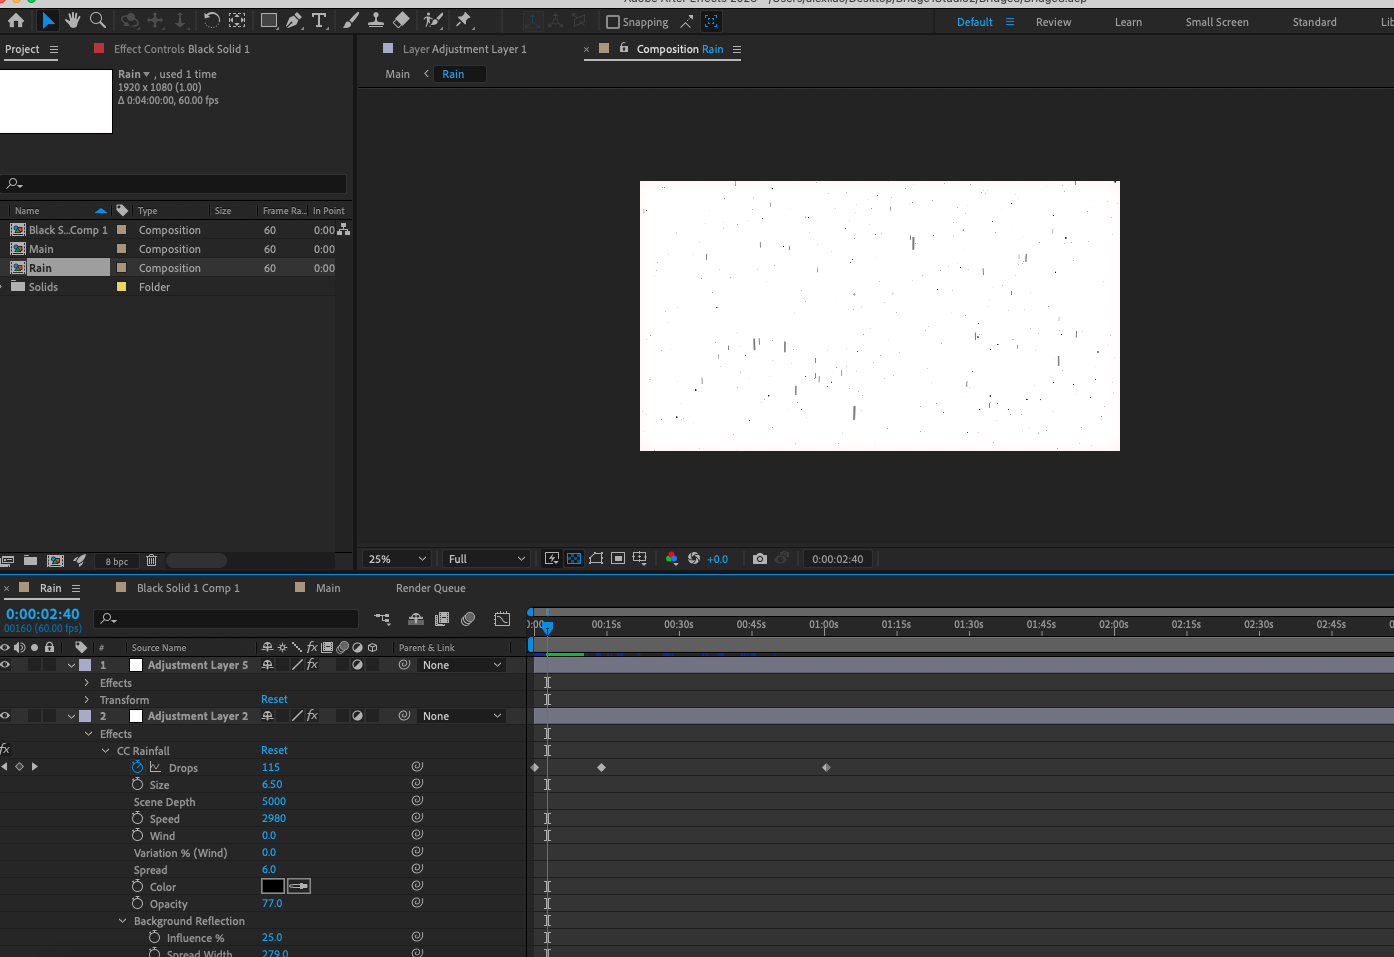Enable Frame Blending for all layers
1394x957 pixels.
coord(442,619)
